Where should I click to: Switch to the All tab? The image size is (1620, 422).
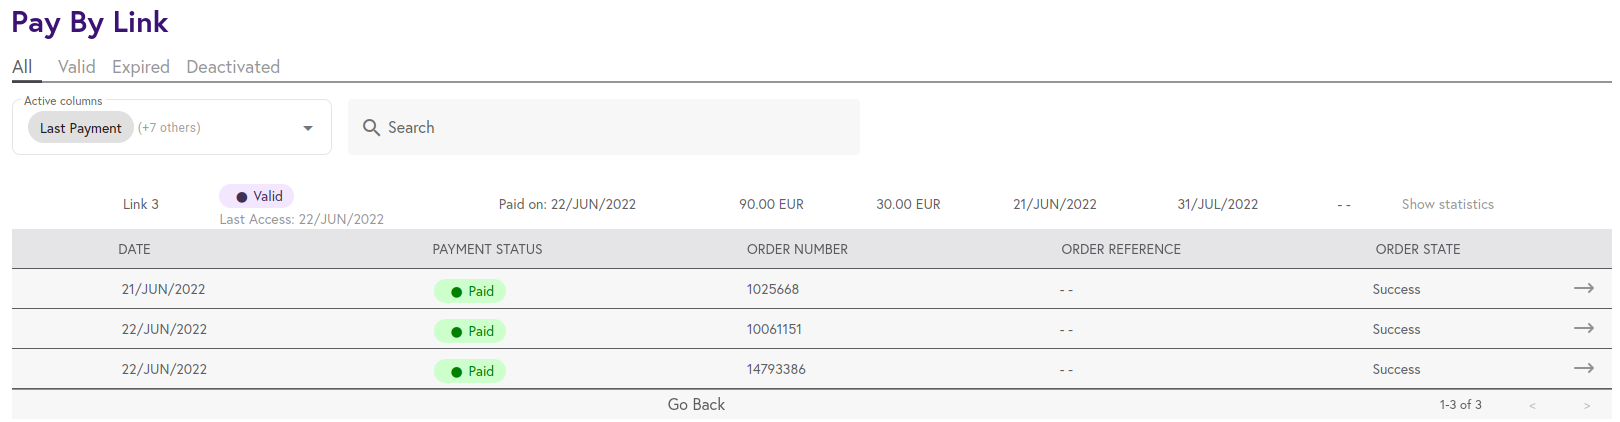tap(22, 67)
